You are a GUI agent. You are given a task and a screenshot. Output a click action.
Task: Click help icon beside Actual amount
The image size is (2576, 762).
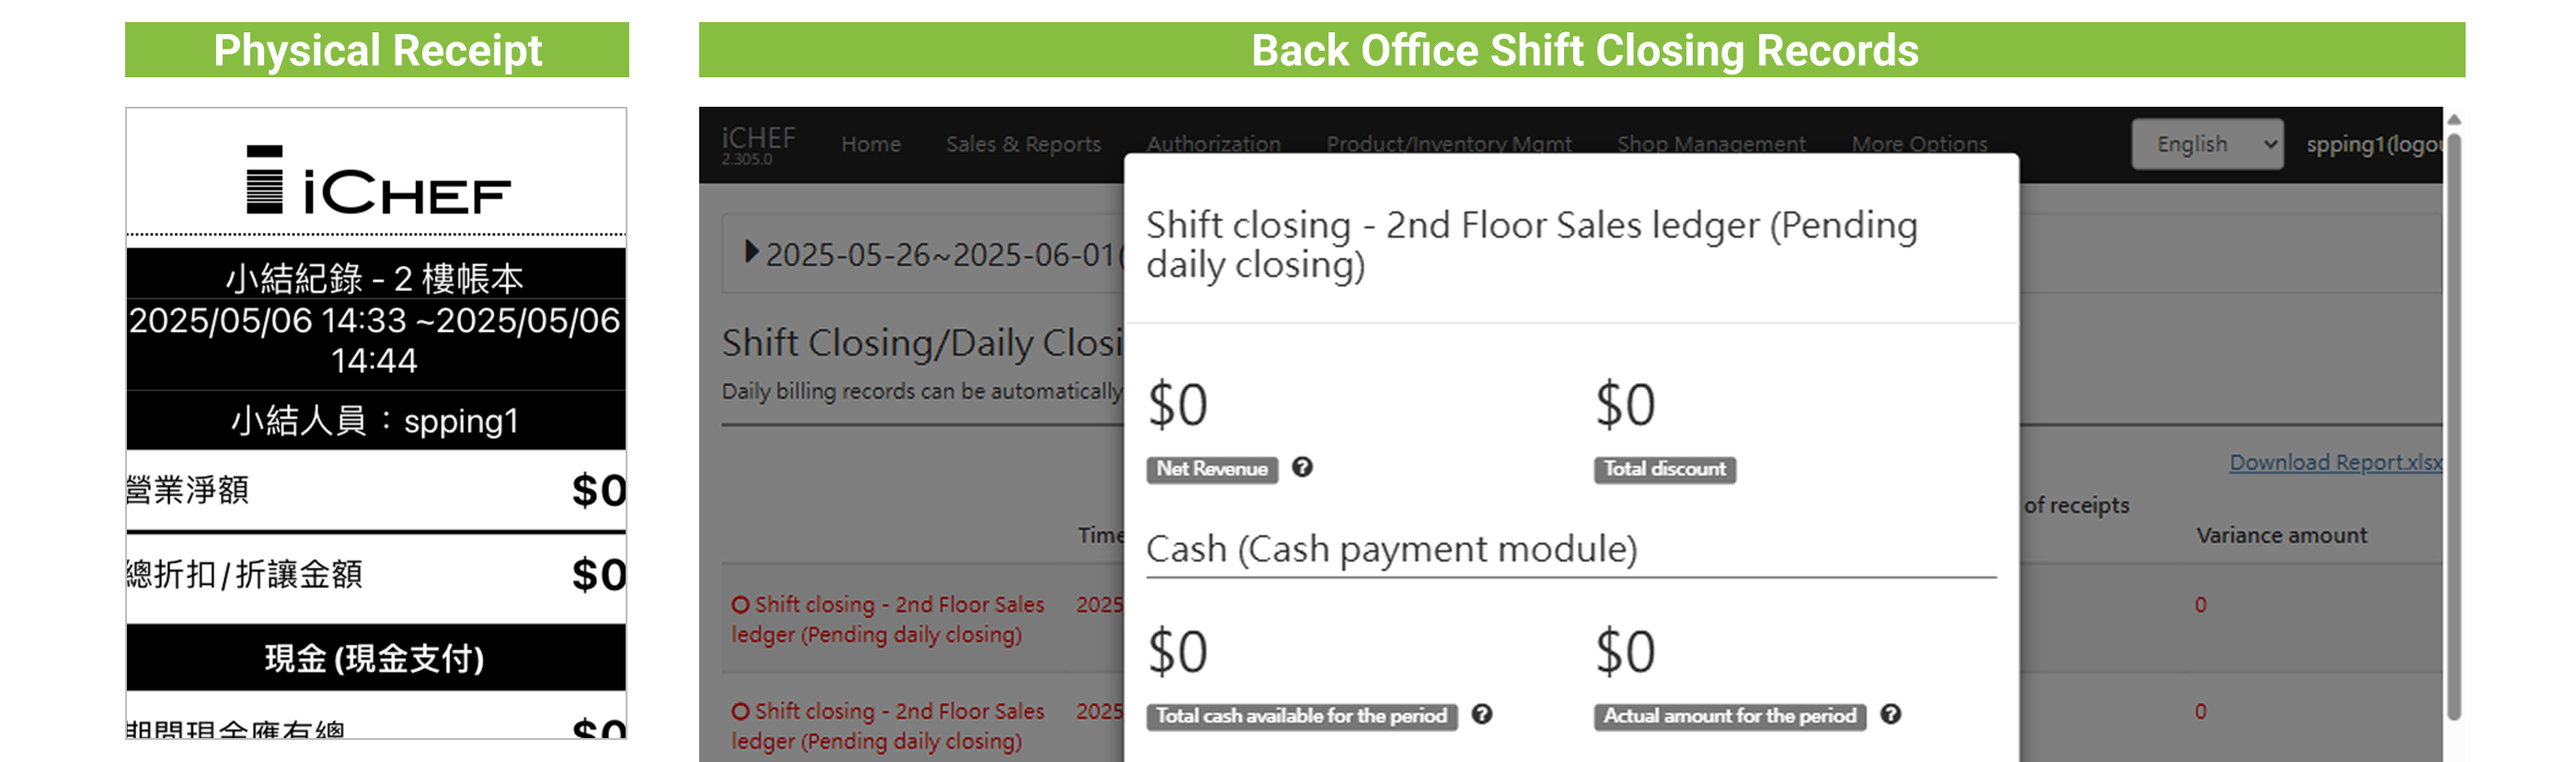pyautogui.click(x=1890, y=714)
